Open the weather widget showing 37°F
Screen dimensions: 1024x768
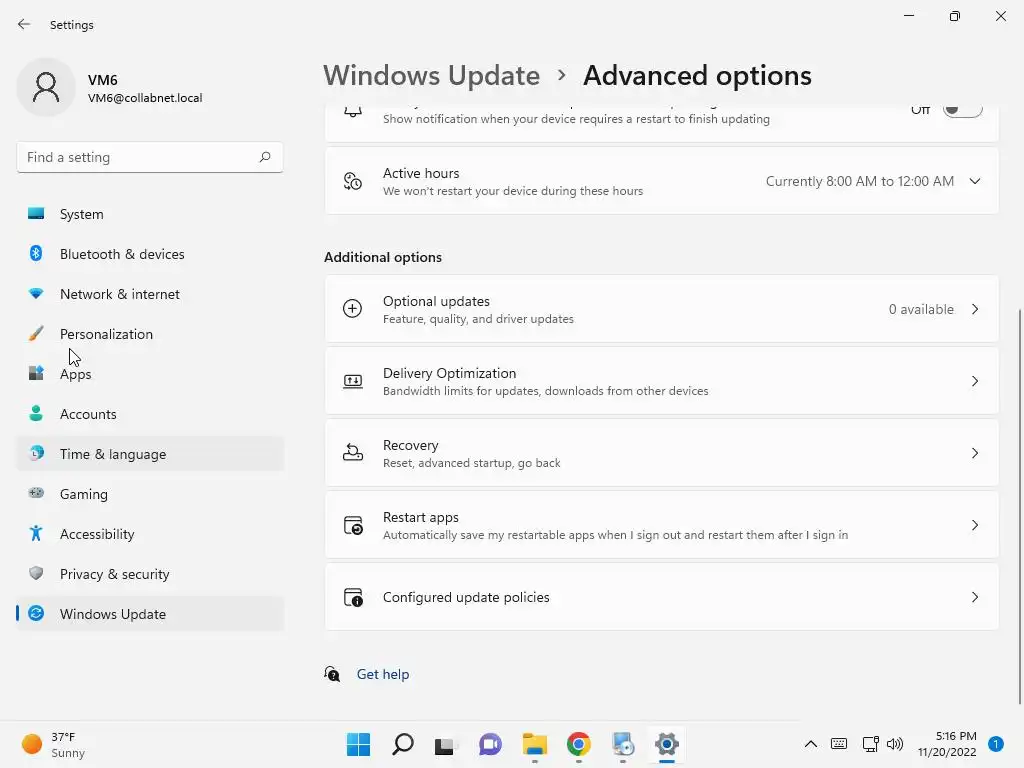pos(54,744)
